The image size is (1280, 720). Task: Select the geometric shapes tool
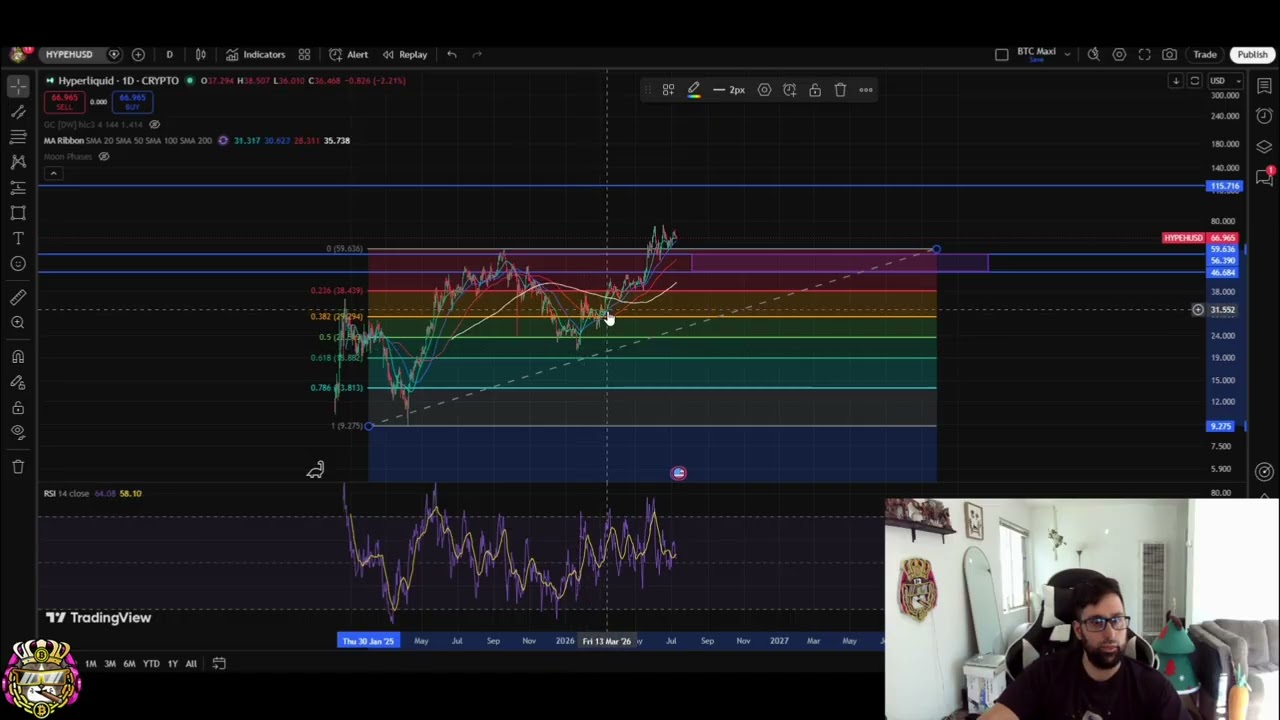[18, 212]
